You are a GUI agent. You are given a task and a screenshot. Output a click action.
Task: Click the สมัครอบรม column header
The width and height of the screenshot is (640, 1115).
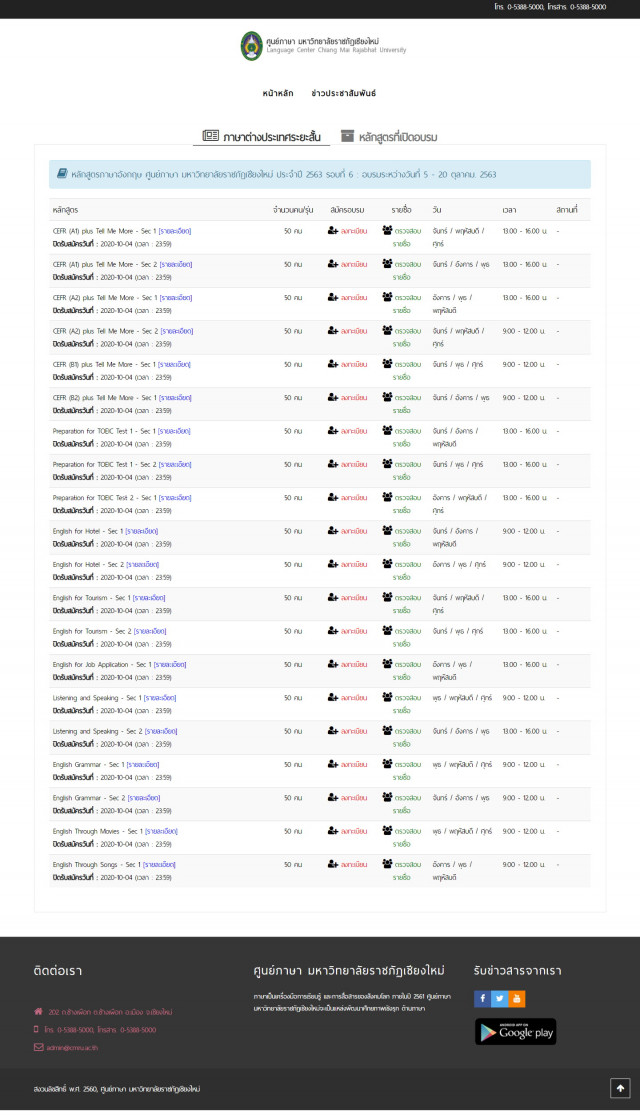(x=347, y=210)
